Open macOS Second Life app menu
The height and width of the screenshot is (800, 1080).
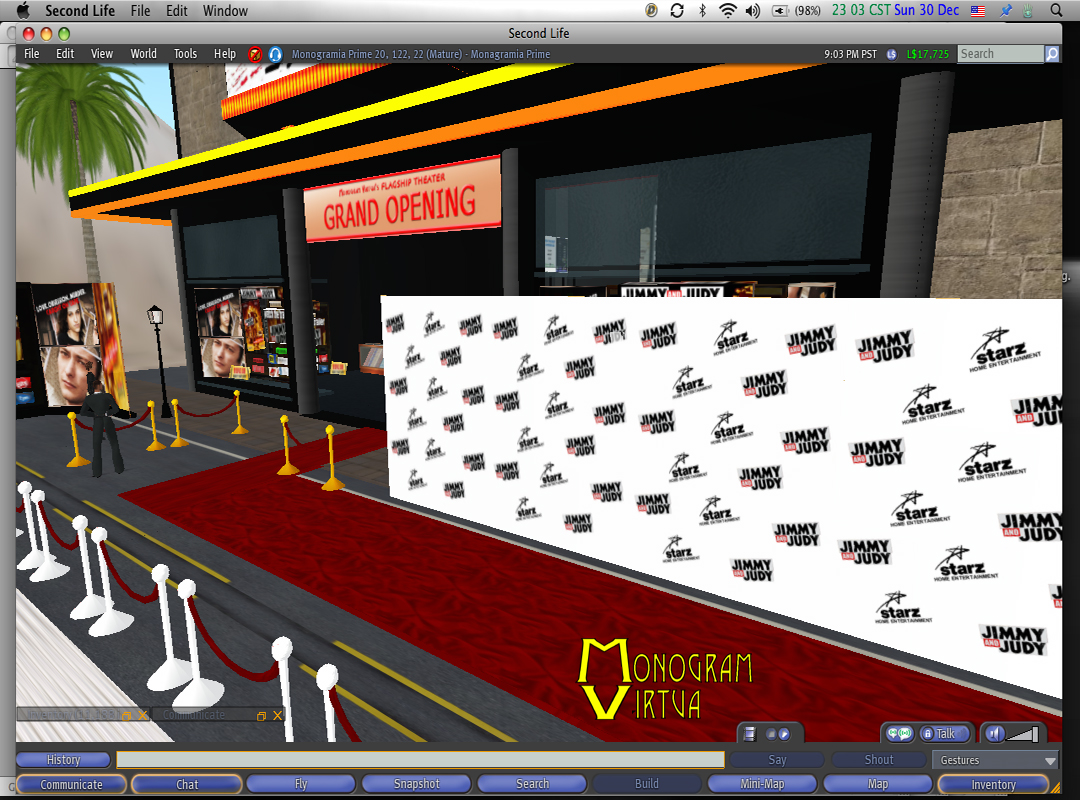[x=80, y=10]
